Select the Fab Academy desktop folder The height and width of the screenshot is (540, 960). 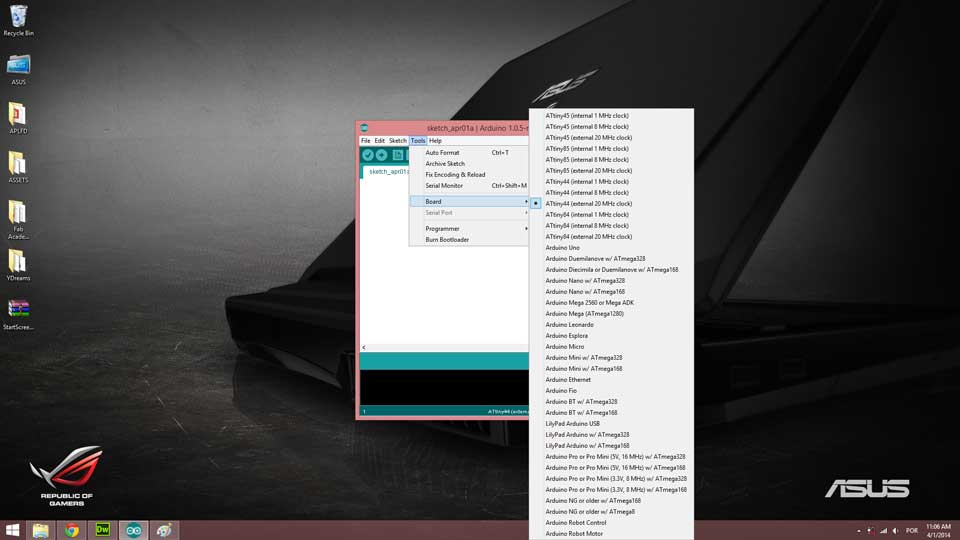pyautogui.click(x=18, y=219)
